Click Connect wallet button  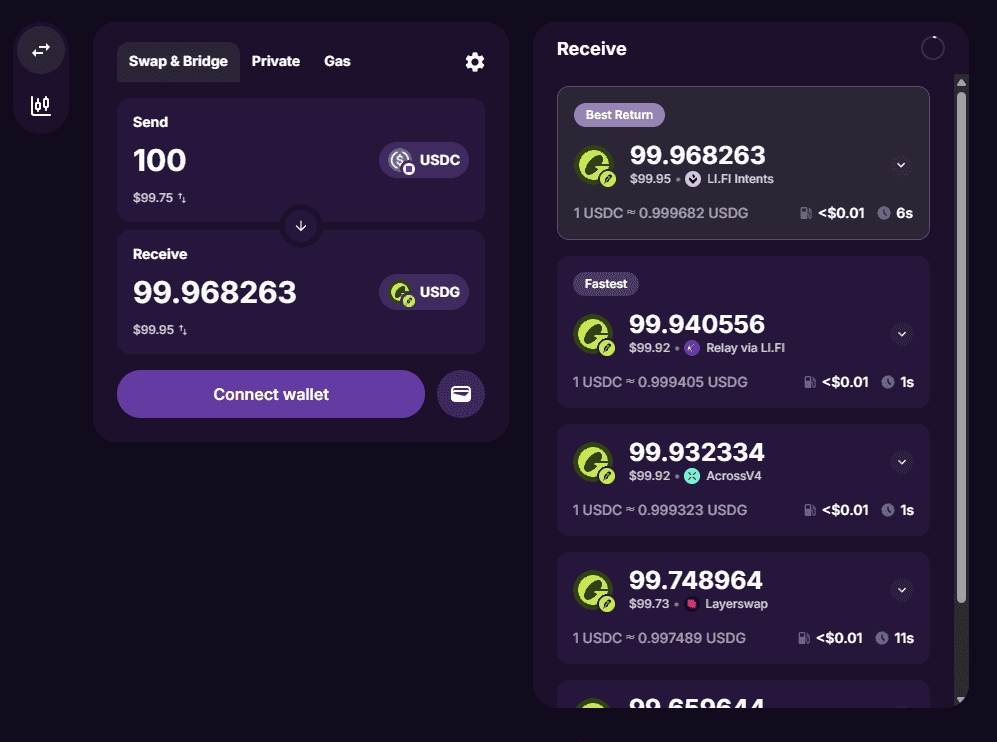[271, 394]
